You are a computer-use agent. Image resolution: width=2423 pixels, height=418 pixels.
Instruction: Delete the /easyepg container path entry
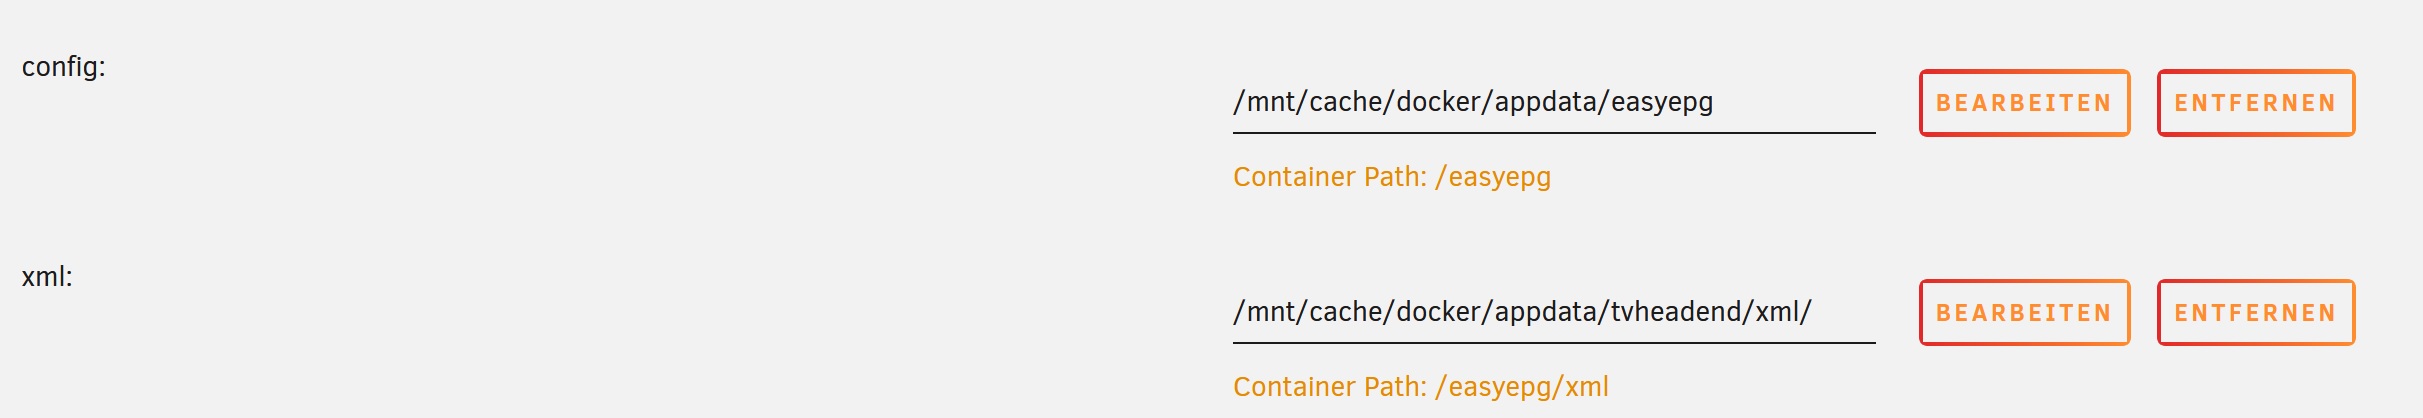(2256, 103)
